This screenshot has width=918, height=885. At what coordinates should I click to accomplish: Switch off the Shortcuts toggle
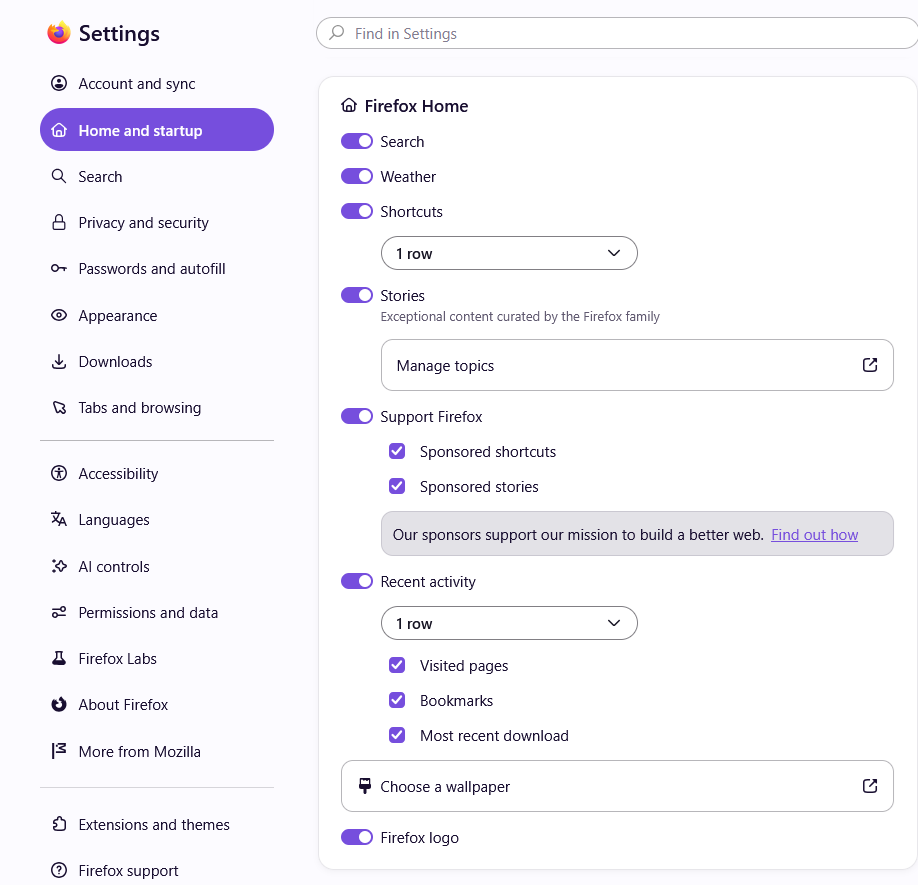357,211
